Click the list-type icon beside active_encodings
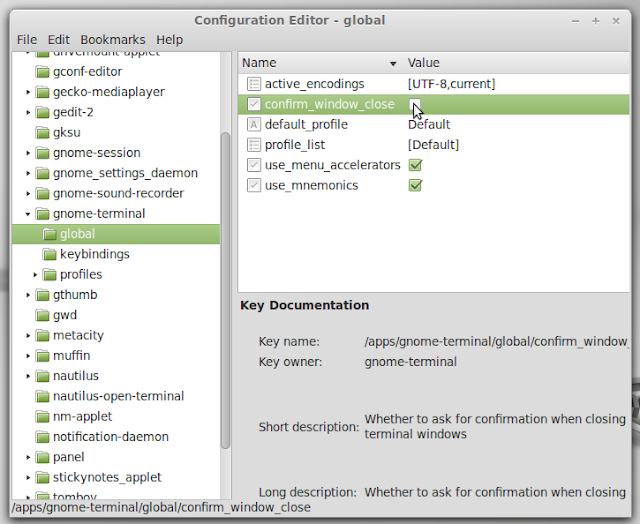 pyautogui.click(x=253, y=84)
